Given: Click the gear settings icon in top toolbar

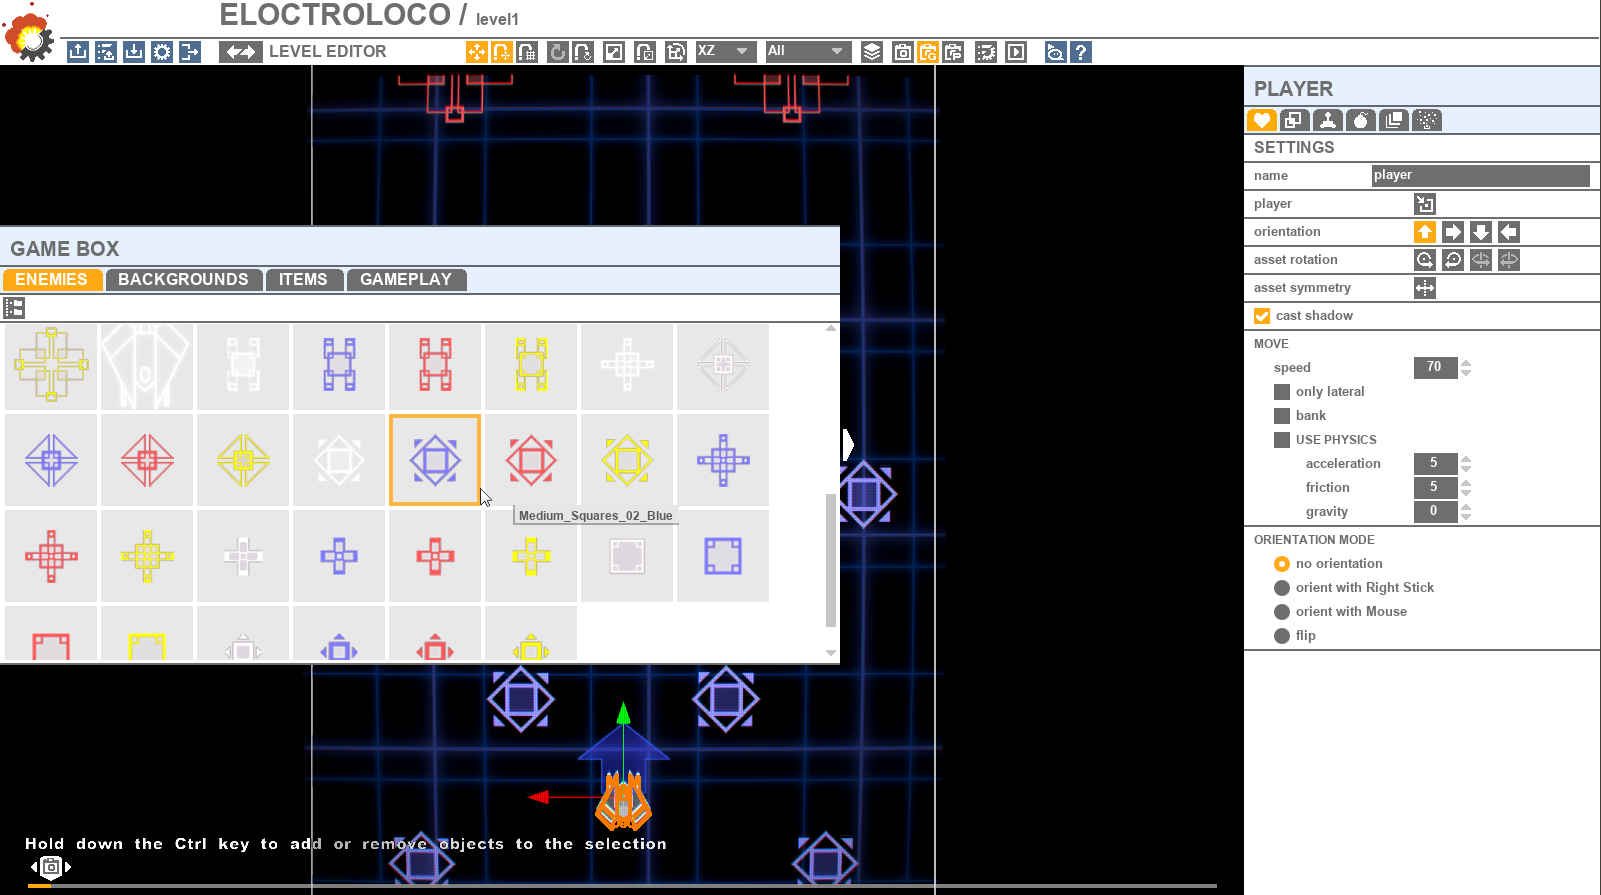Looking at the screenshot, I should (162, 52).
